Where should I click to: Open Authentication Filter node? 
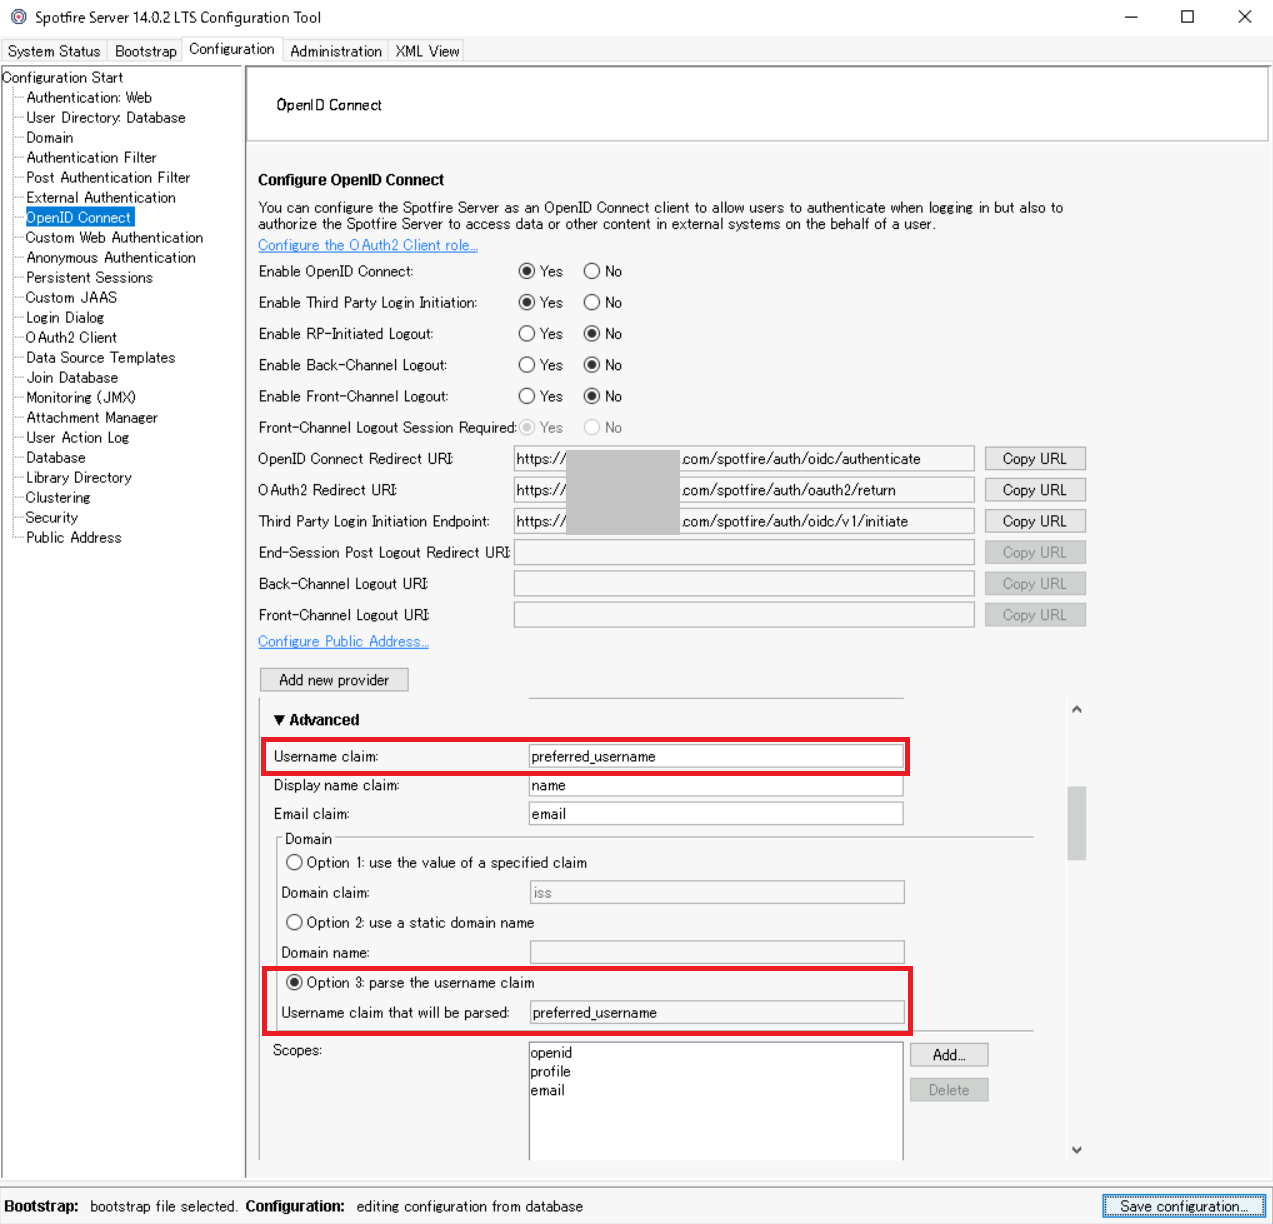point(91,157)
